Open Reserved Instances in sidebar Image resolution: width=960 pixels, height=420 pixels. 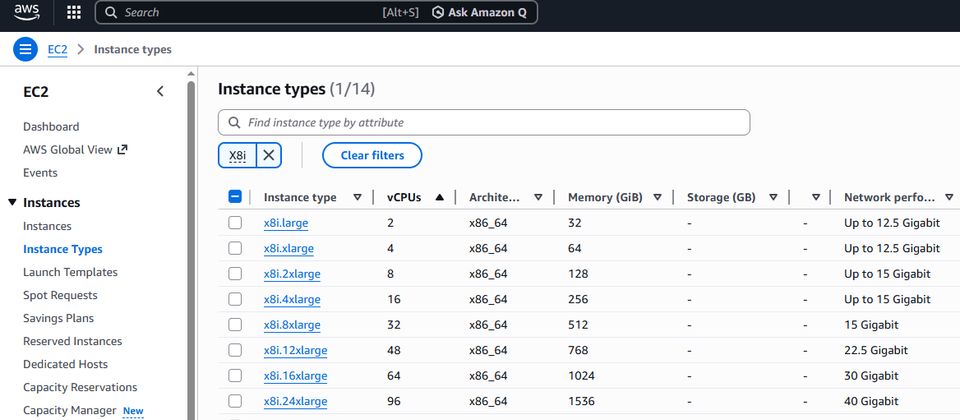tap(72, 341)
